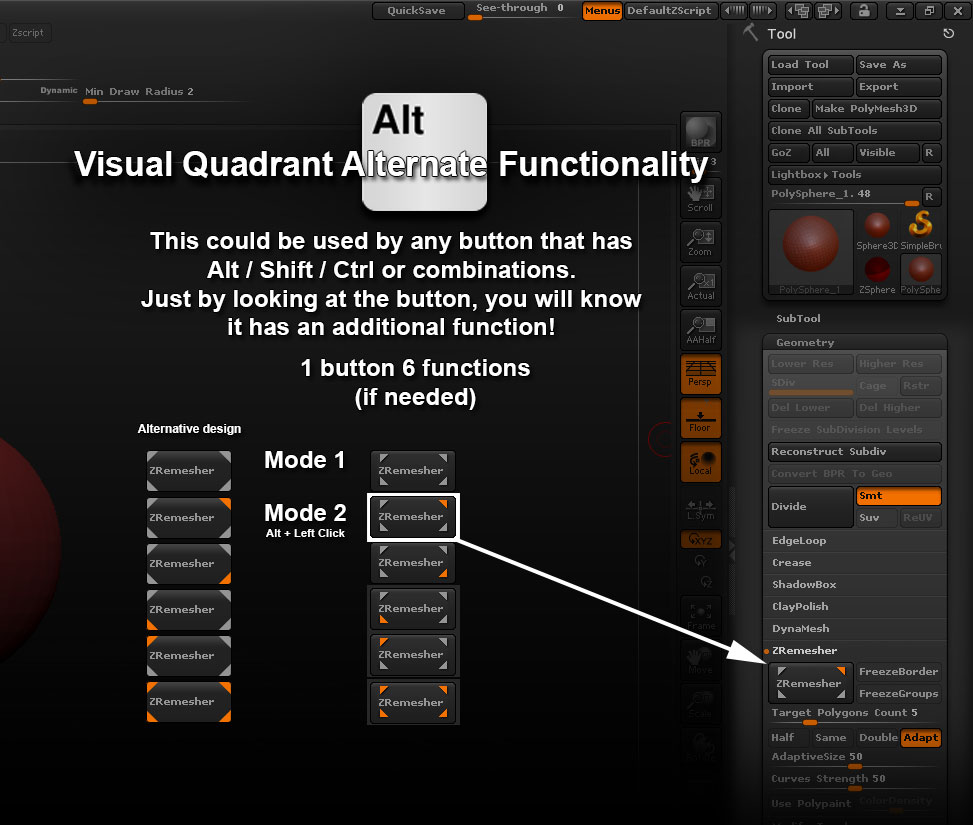The height and width of the screenshot is (825, 973).
Task: Click the QuickSave button
Action: pyautogui.click(x=418, y=11)
